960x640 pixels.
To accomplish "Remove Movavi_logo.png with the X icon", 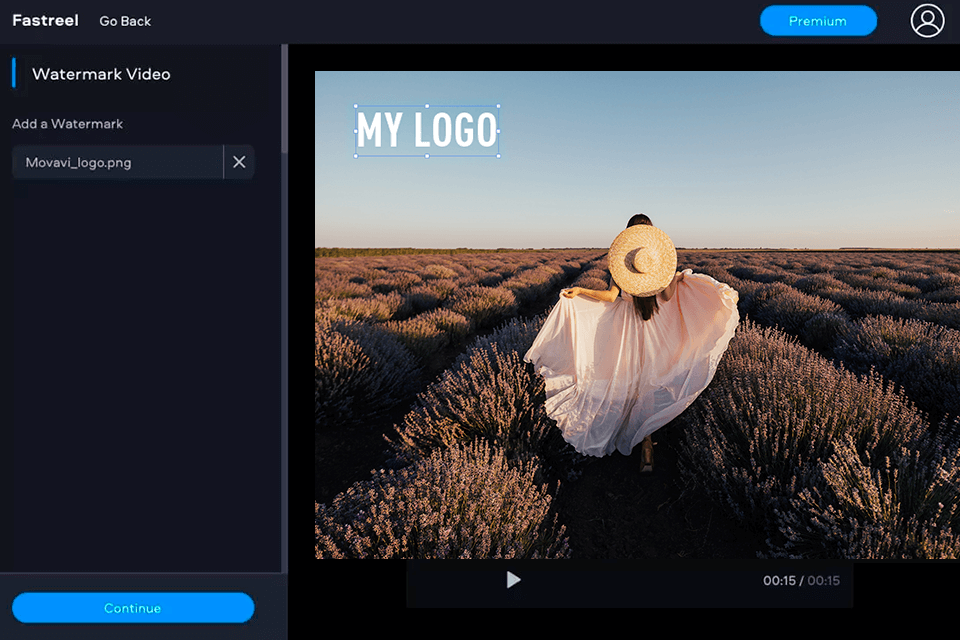I will click(x=239, y=161).
